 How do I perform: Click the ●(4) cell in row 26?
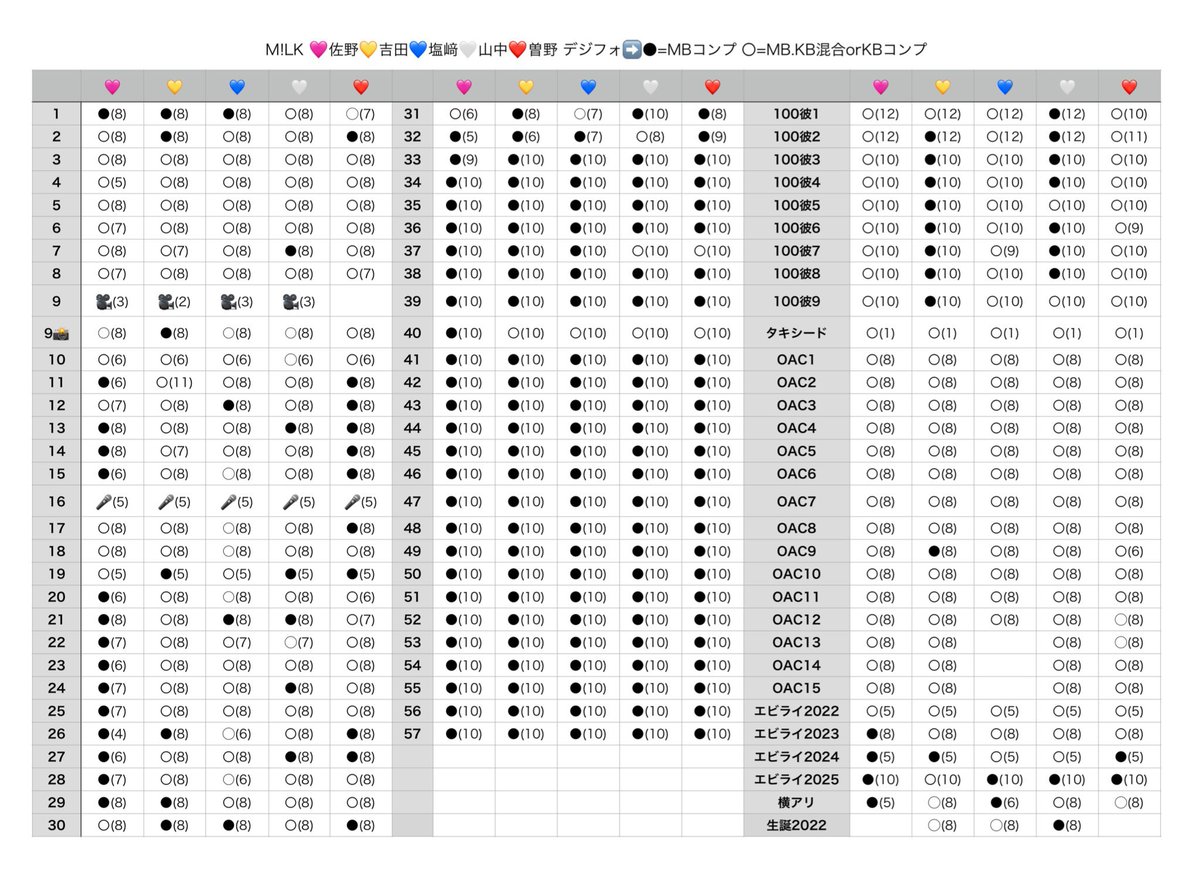tap(112, 733)
